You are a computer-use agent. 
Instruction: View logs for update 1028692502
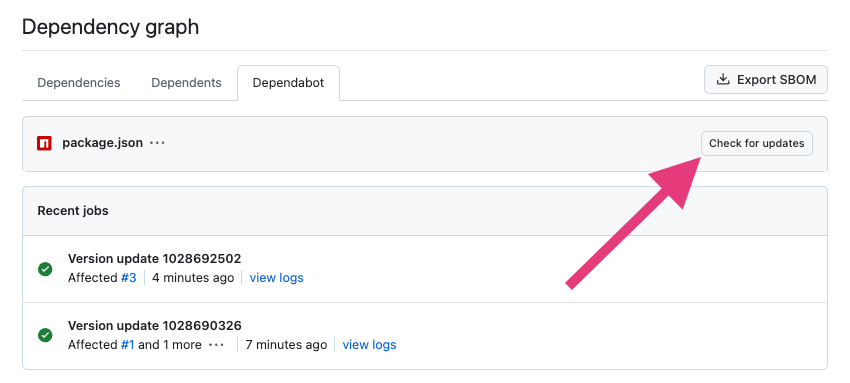276,278
